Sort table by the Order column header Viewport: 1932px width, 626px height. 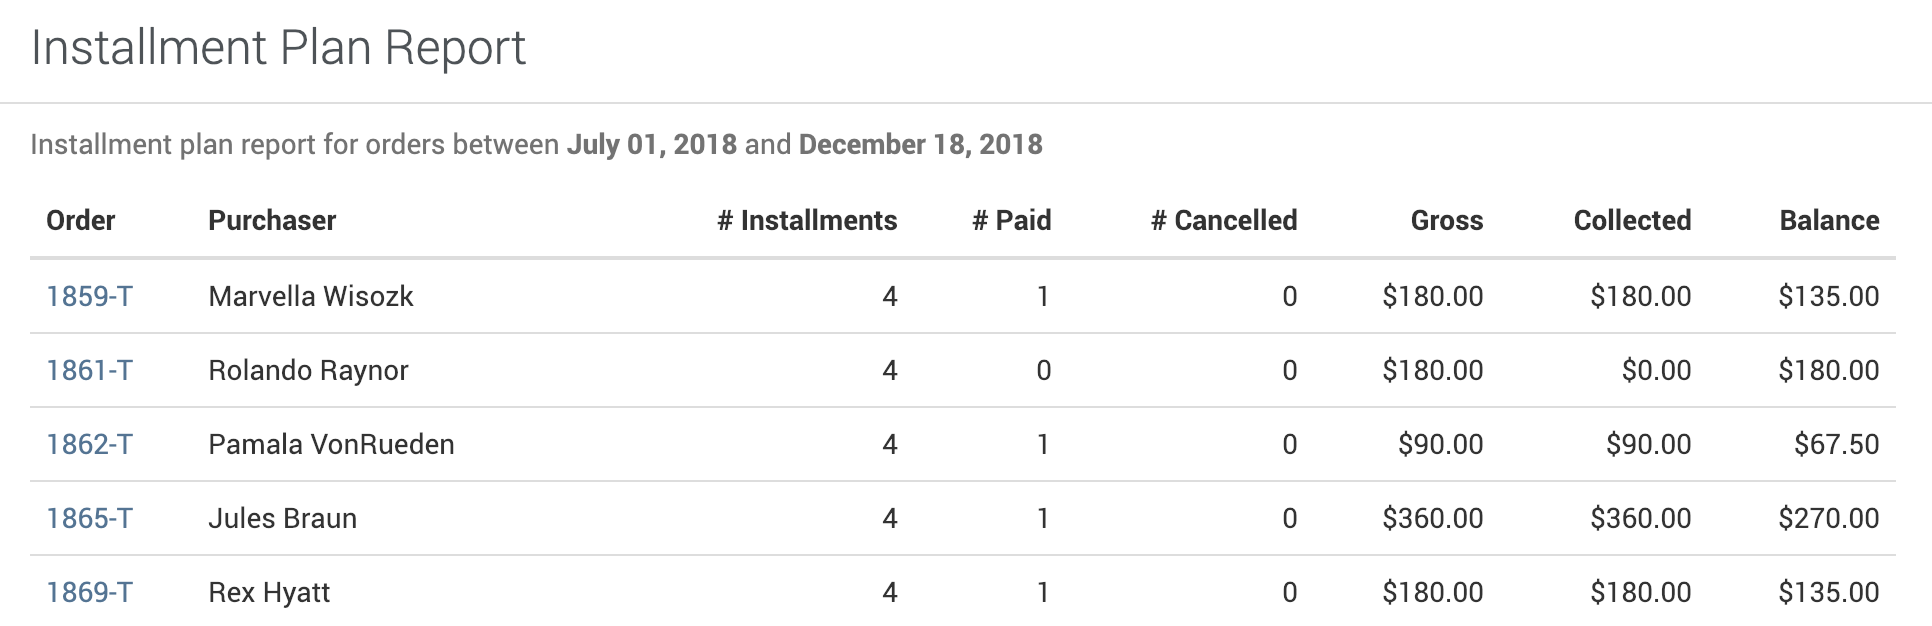[x=80, y=220]
